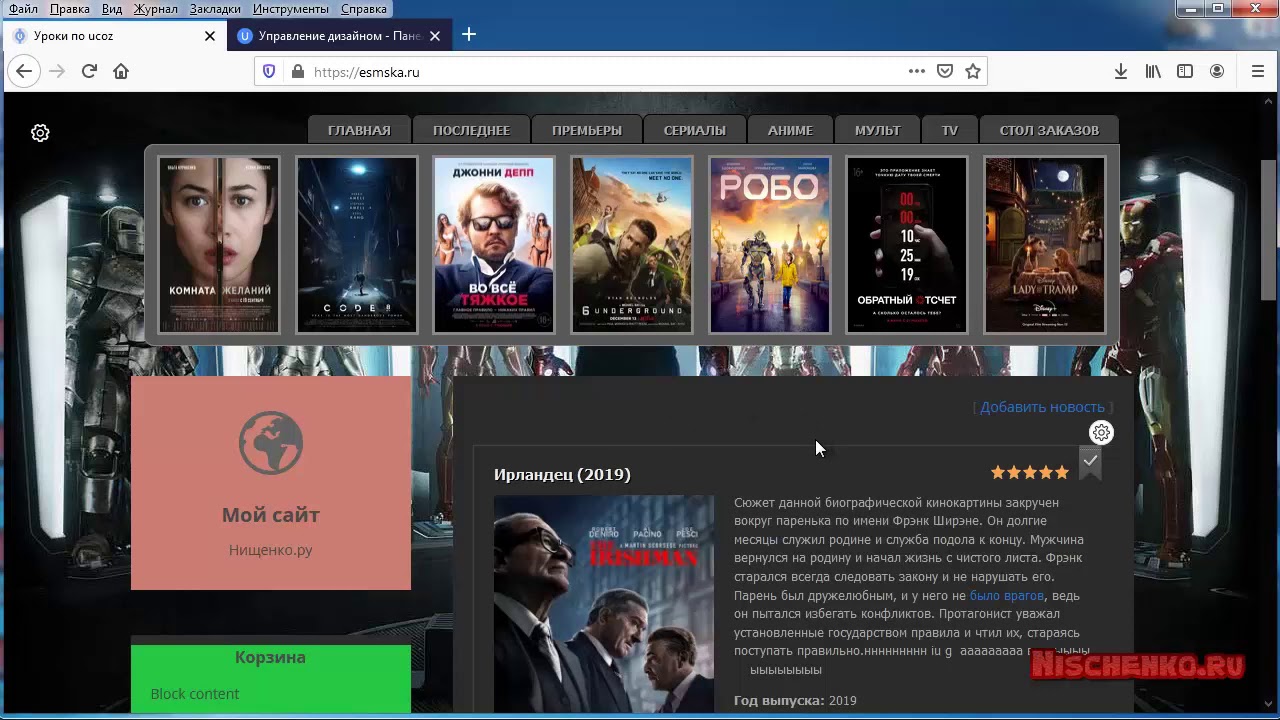Open the Журнал menu

(x=155, y=9)
